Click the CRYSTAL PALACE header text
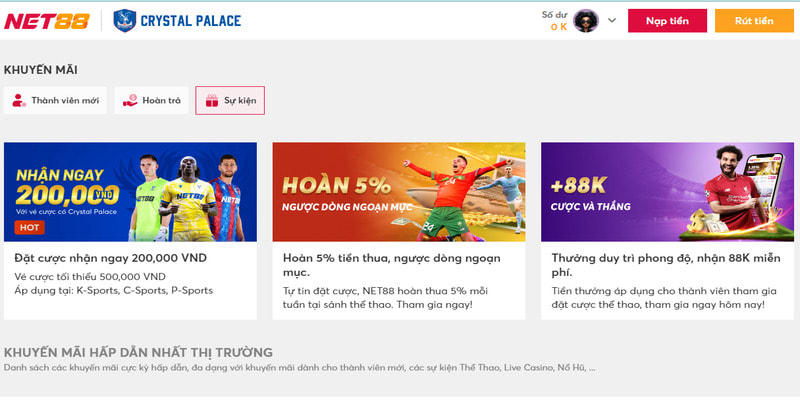 190,21
